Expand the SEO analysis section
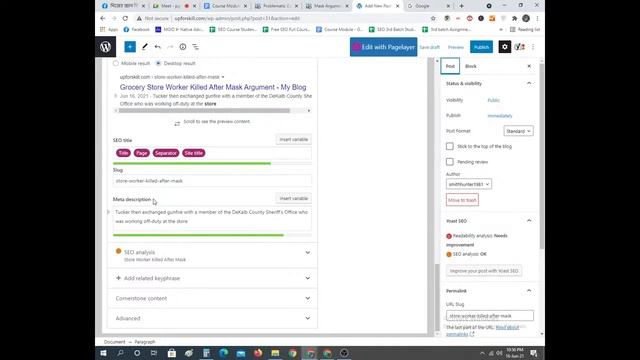This screenshot has width=640, height=360. pos(212,255)
